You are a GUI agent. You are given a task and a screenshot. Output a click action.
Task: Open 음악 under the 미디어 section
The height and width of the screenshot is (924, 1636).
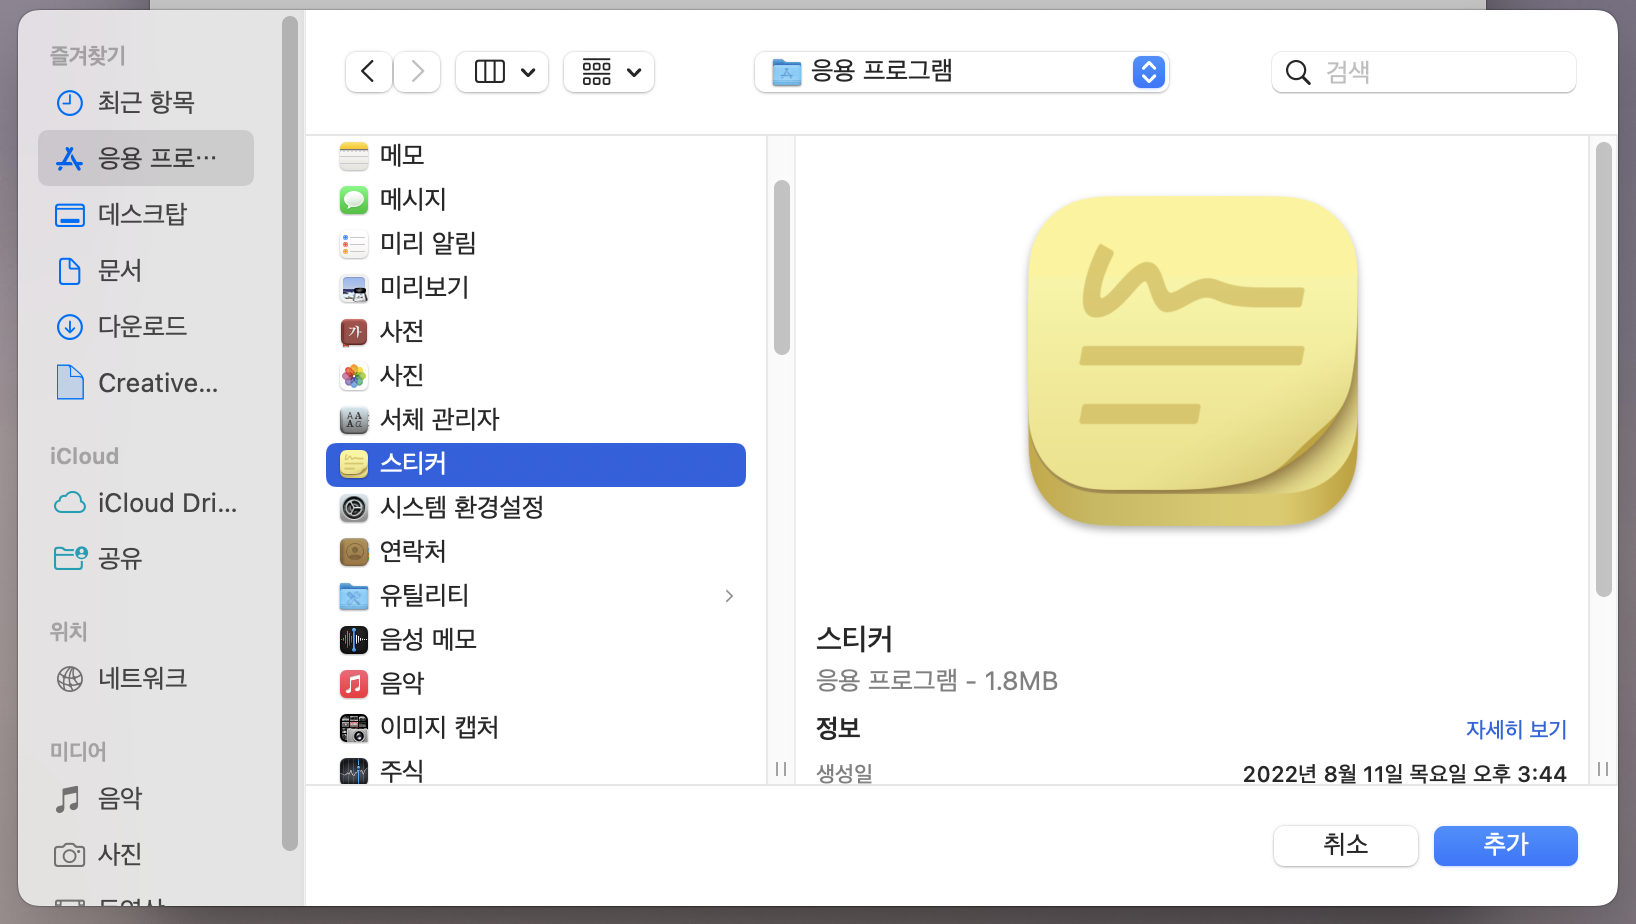point(146,798)
